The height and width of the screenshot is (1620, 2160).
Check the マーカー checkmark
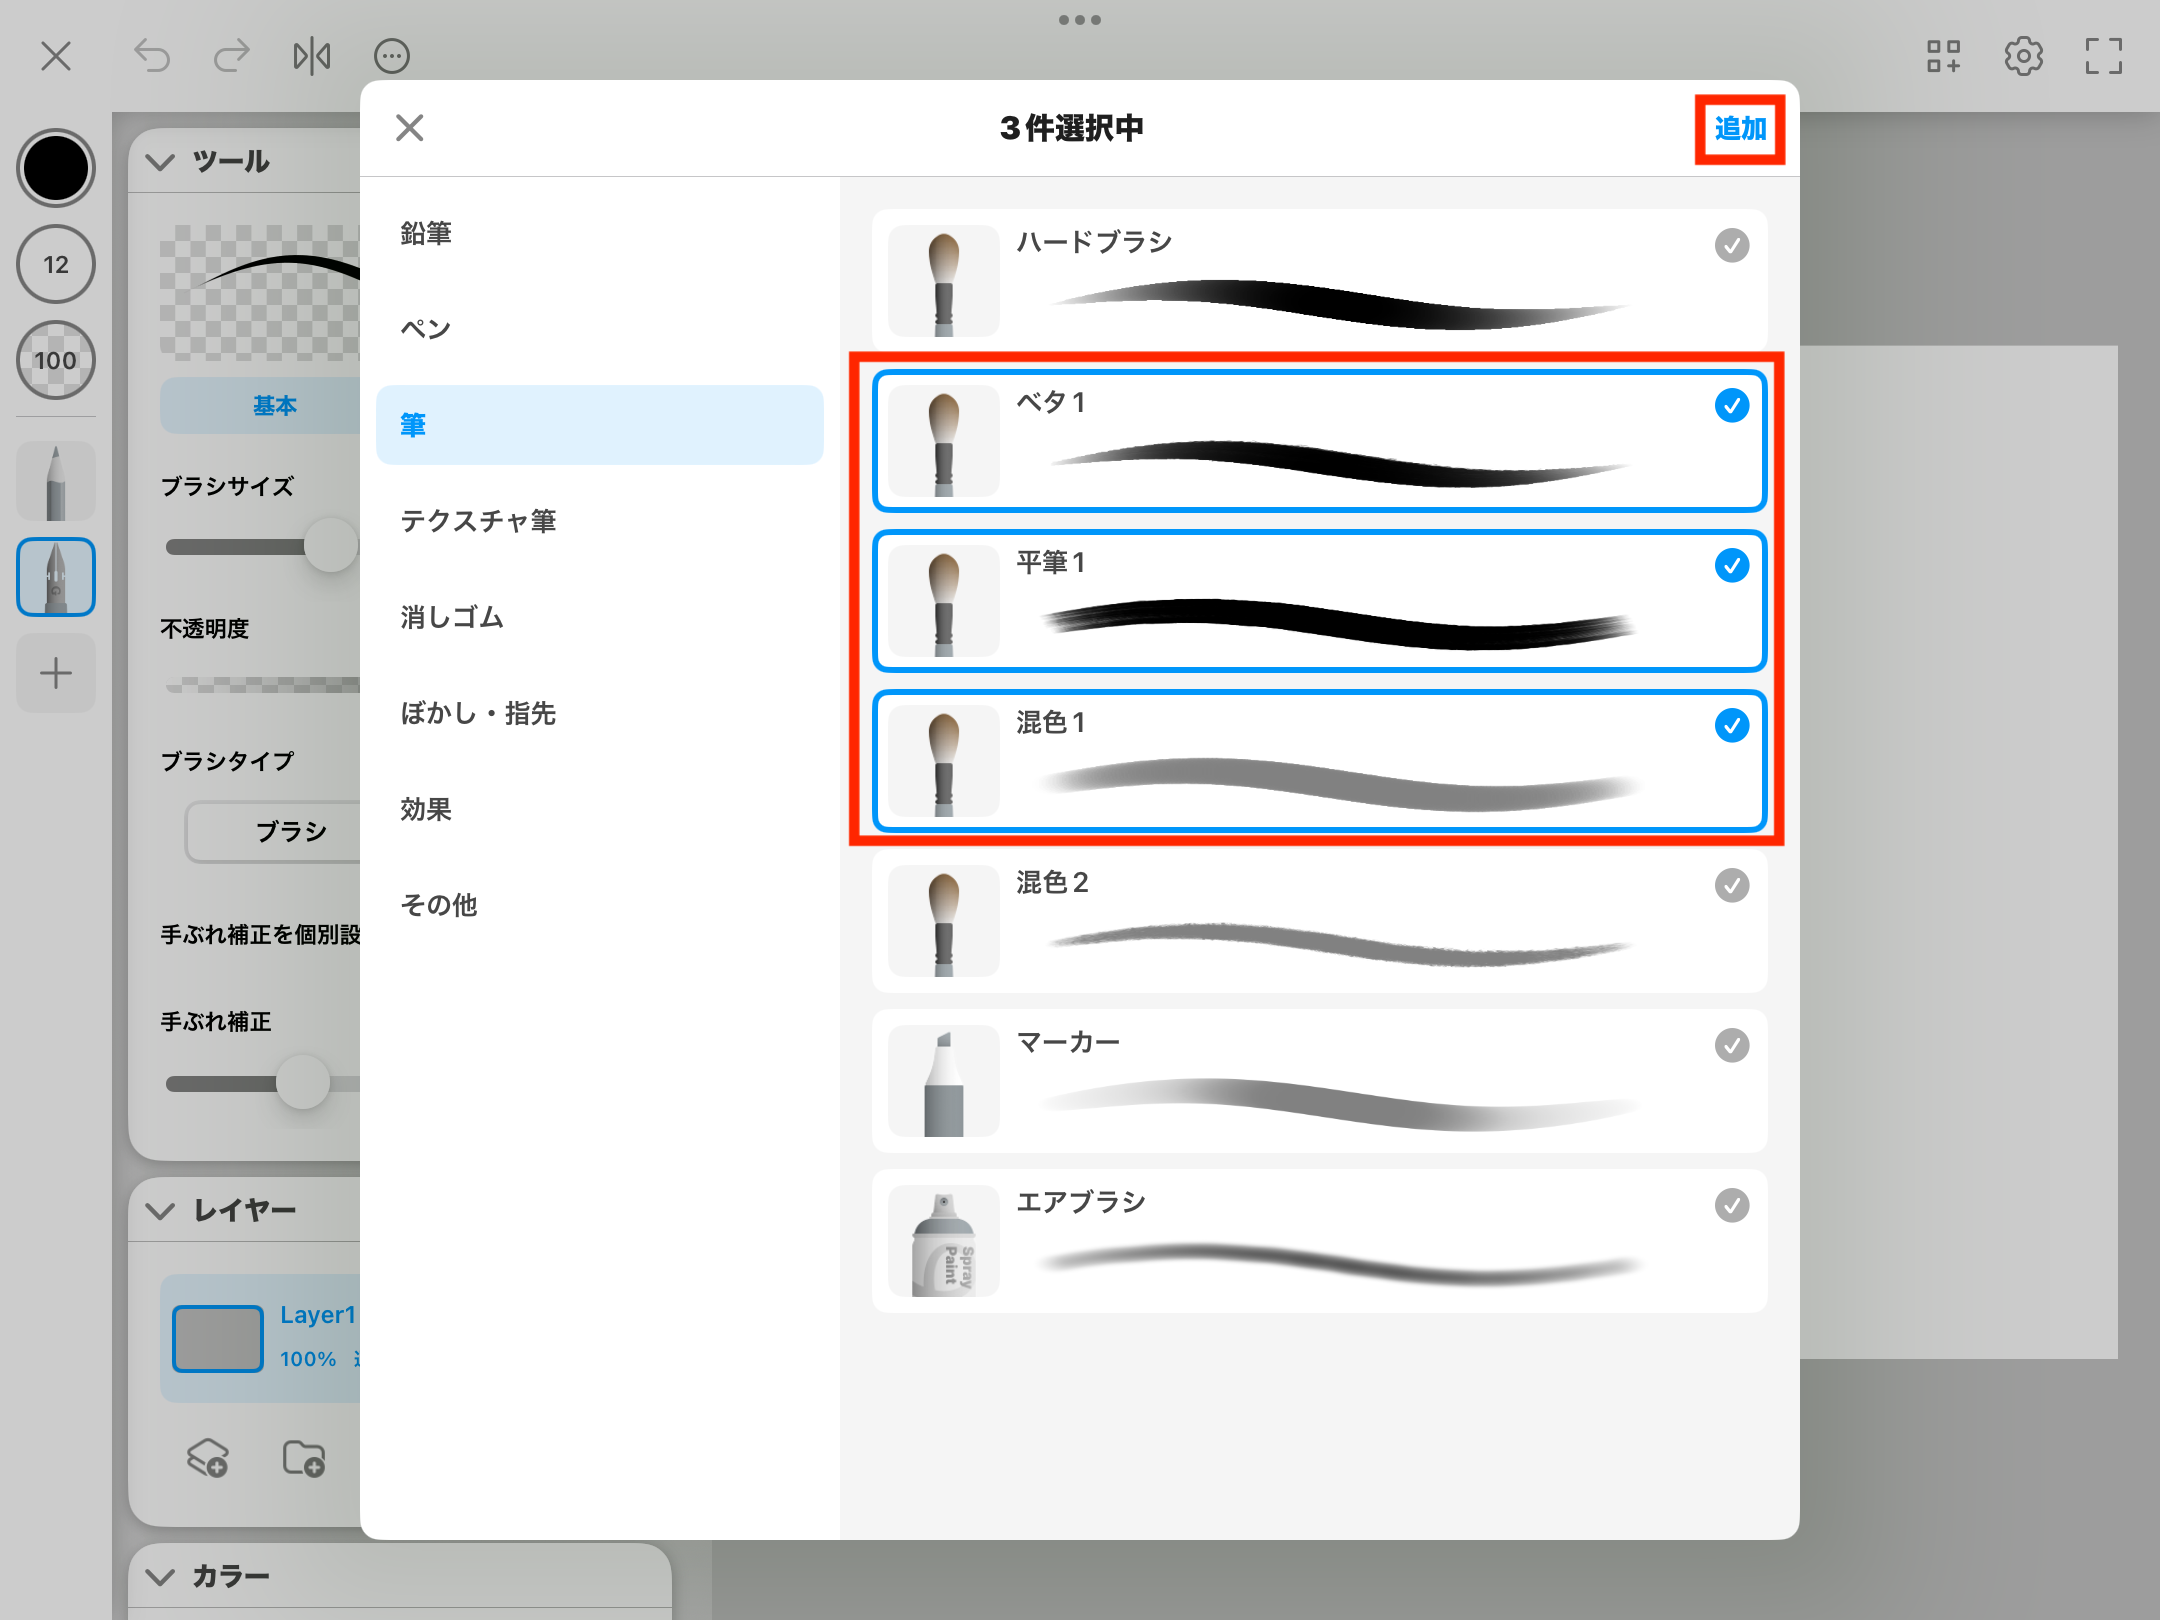pos(1732,1045)
